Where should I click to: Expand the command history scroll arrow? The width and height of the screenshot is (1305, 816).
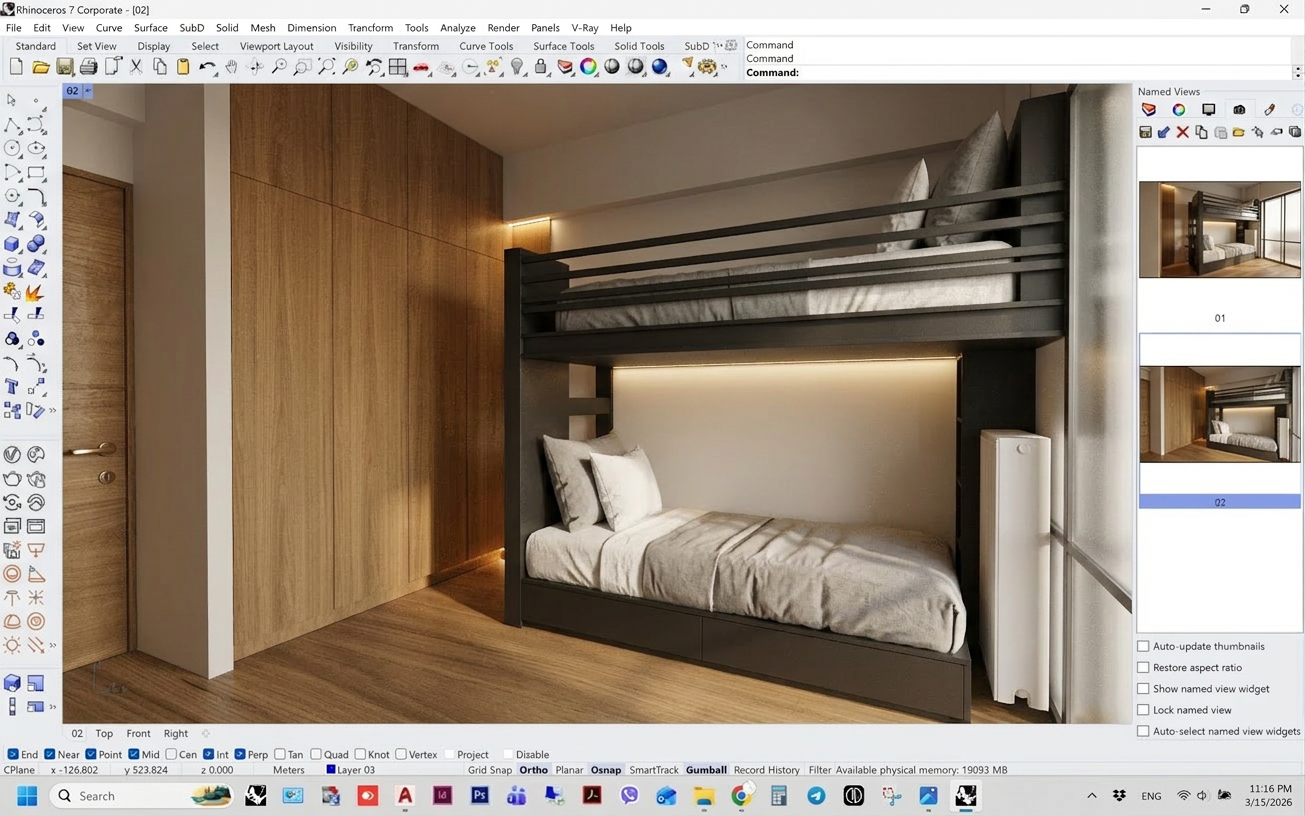pos(1298,72)
